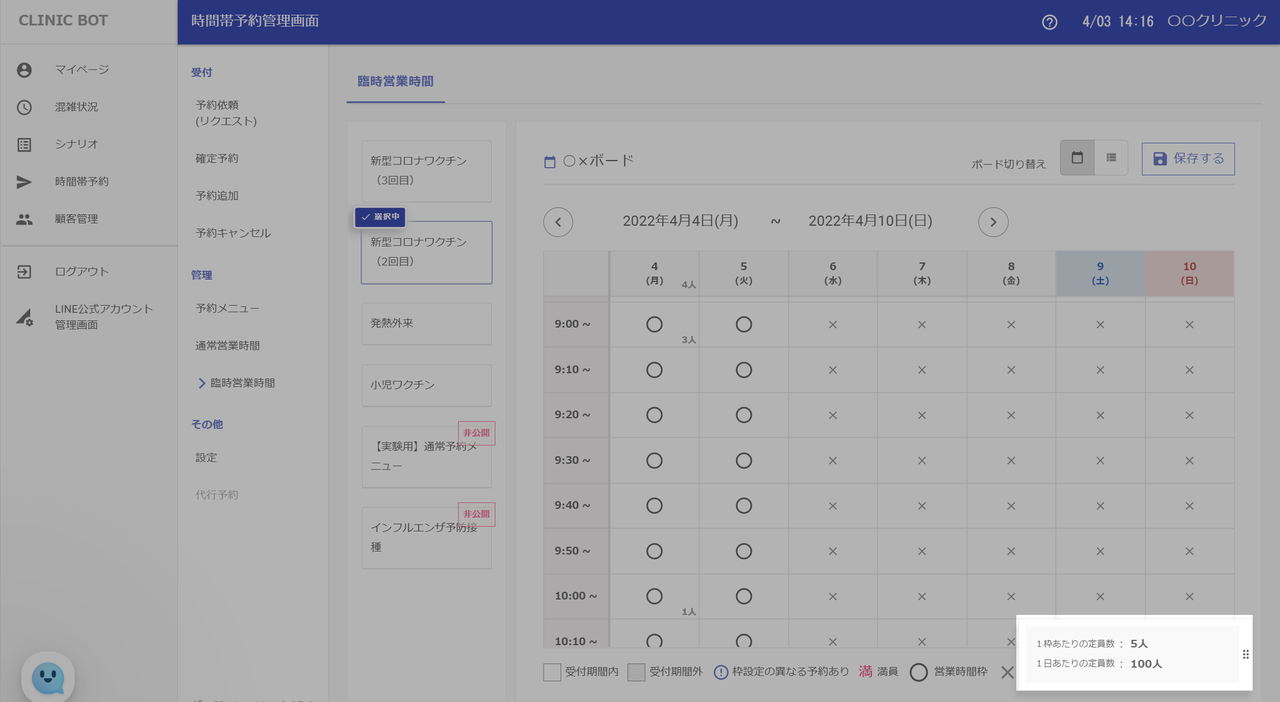Open 混雑状況 in the sidebar

[x=76, y=107]
